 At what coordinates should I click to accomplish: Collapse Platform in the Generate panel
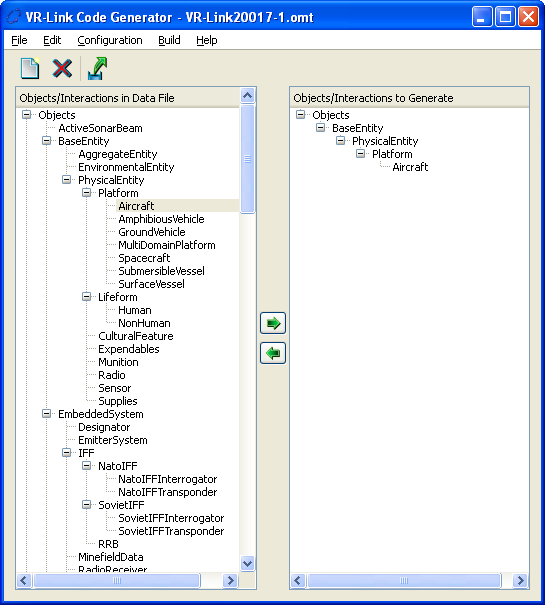click(361, 154)
